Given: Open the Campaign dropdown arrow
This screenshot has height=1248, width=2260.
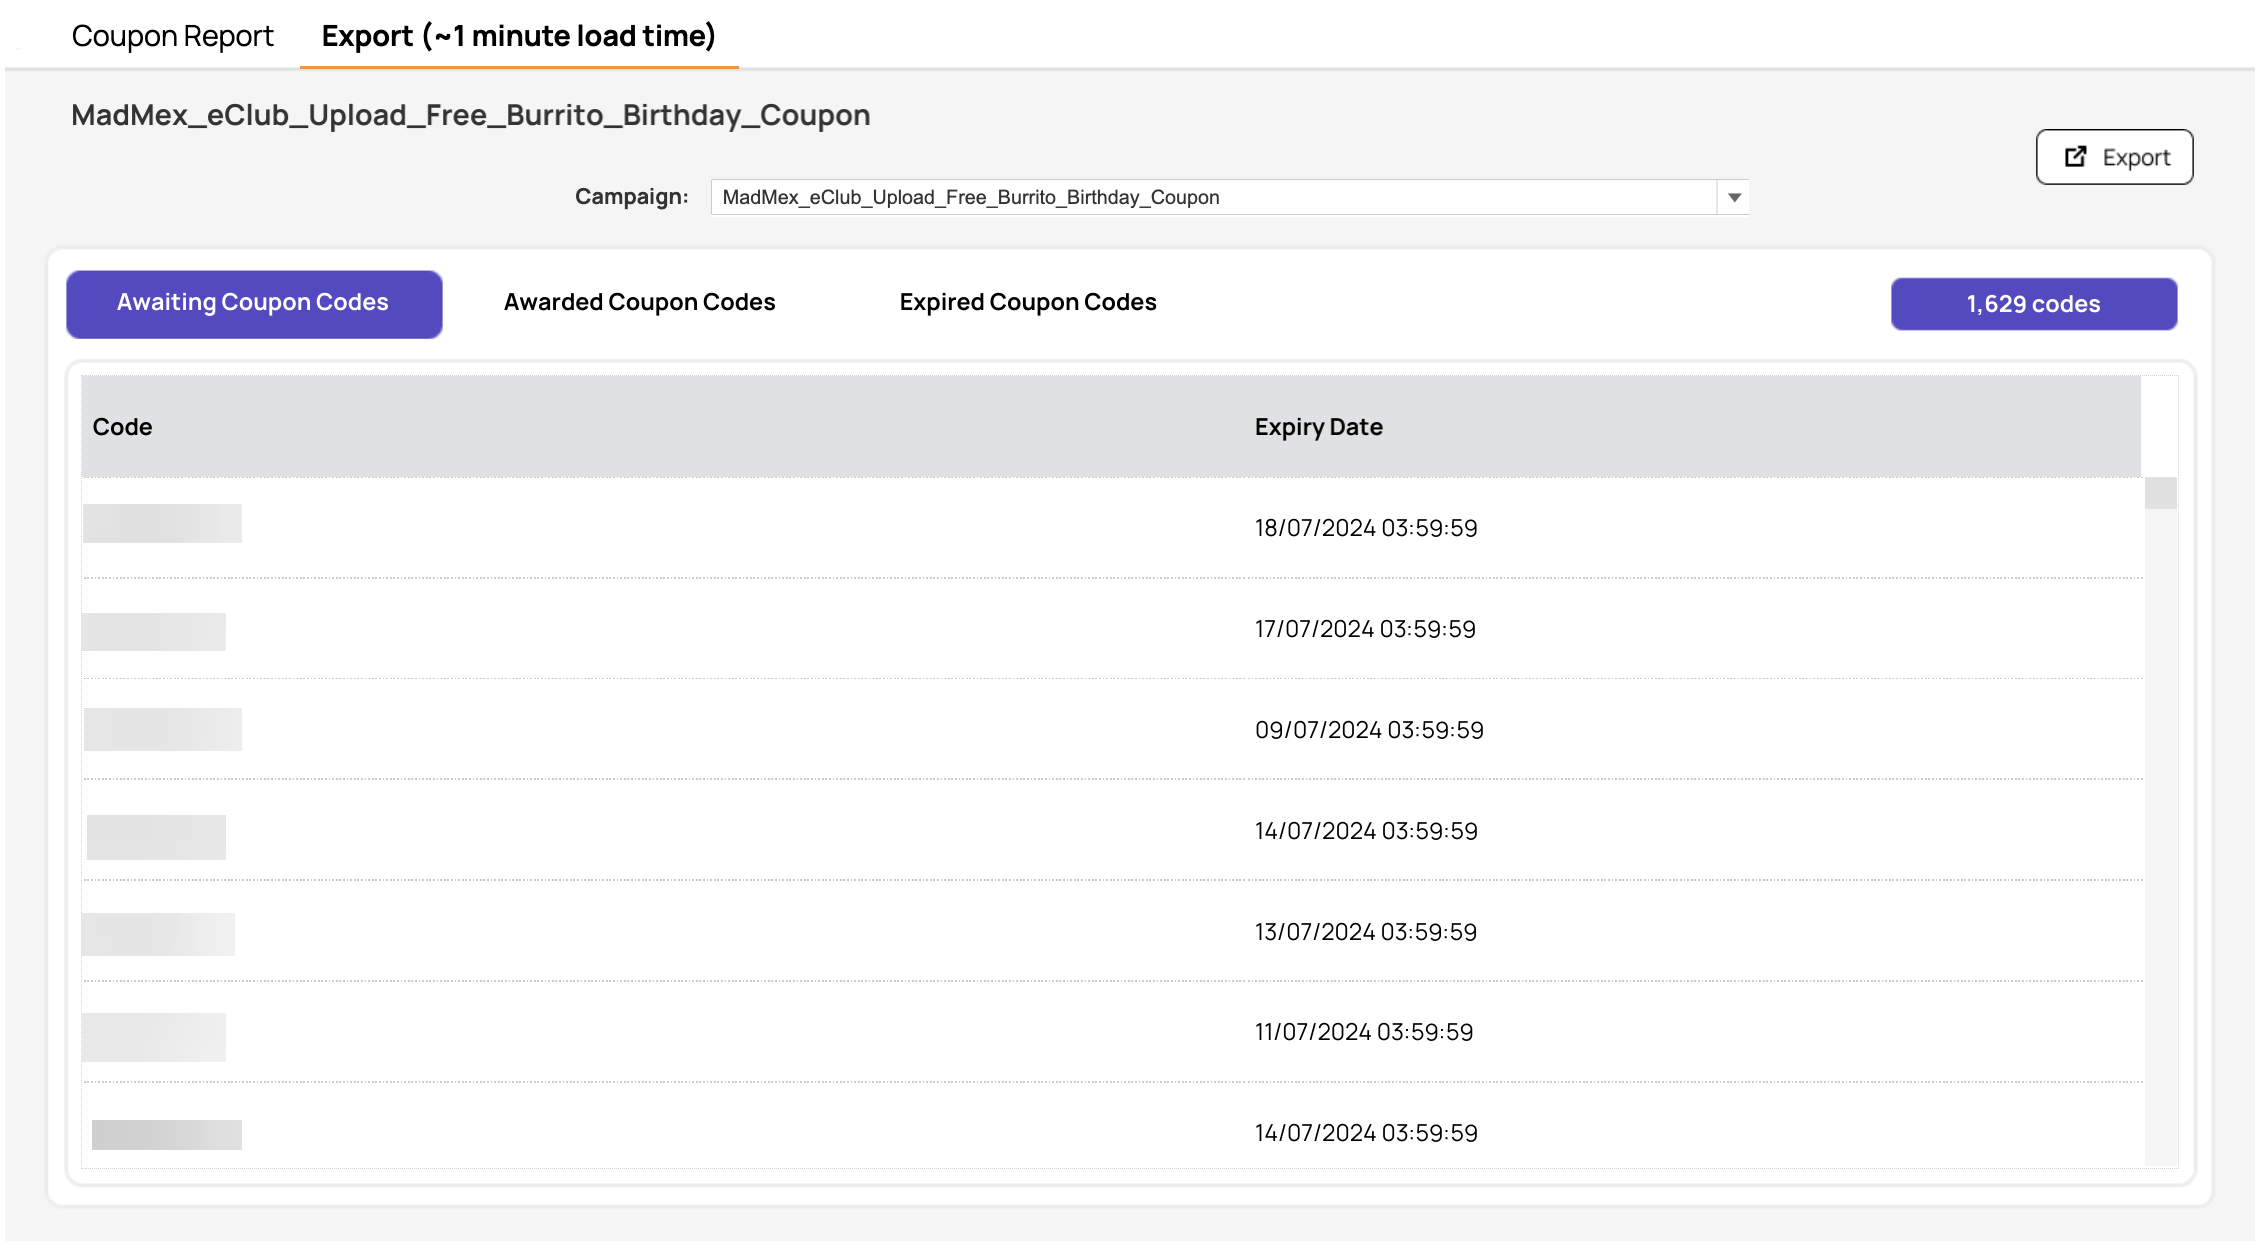Looking at the screenshot, I should [x=1734, y=197].
